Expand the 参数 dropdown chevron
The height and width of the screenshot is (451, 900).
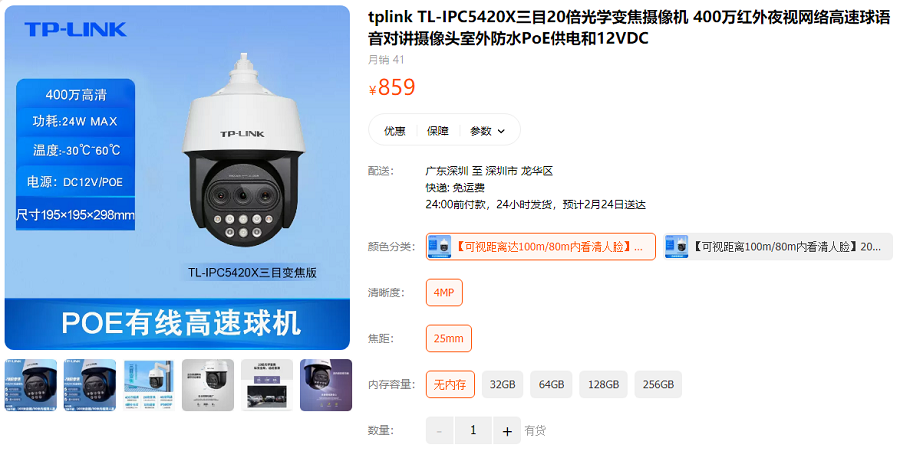coord(501,131)
